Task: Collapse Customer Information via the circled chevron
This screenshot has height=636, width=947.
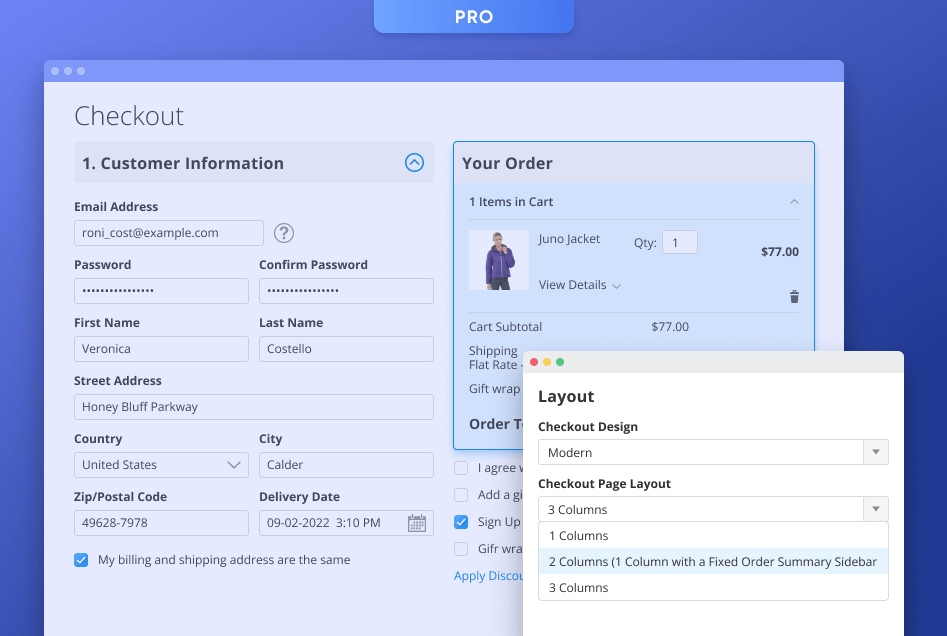Action: (x=414, y=162)
